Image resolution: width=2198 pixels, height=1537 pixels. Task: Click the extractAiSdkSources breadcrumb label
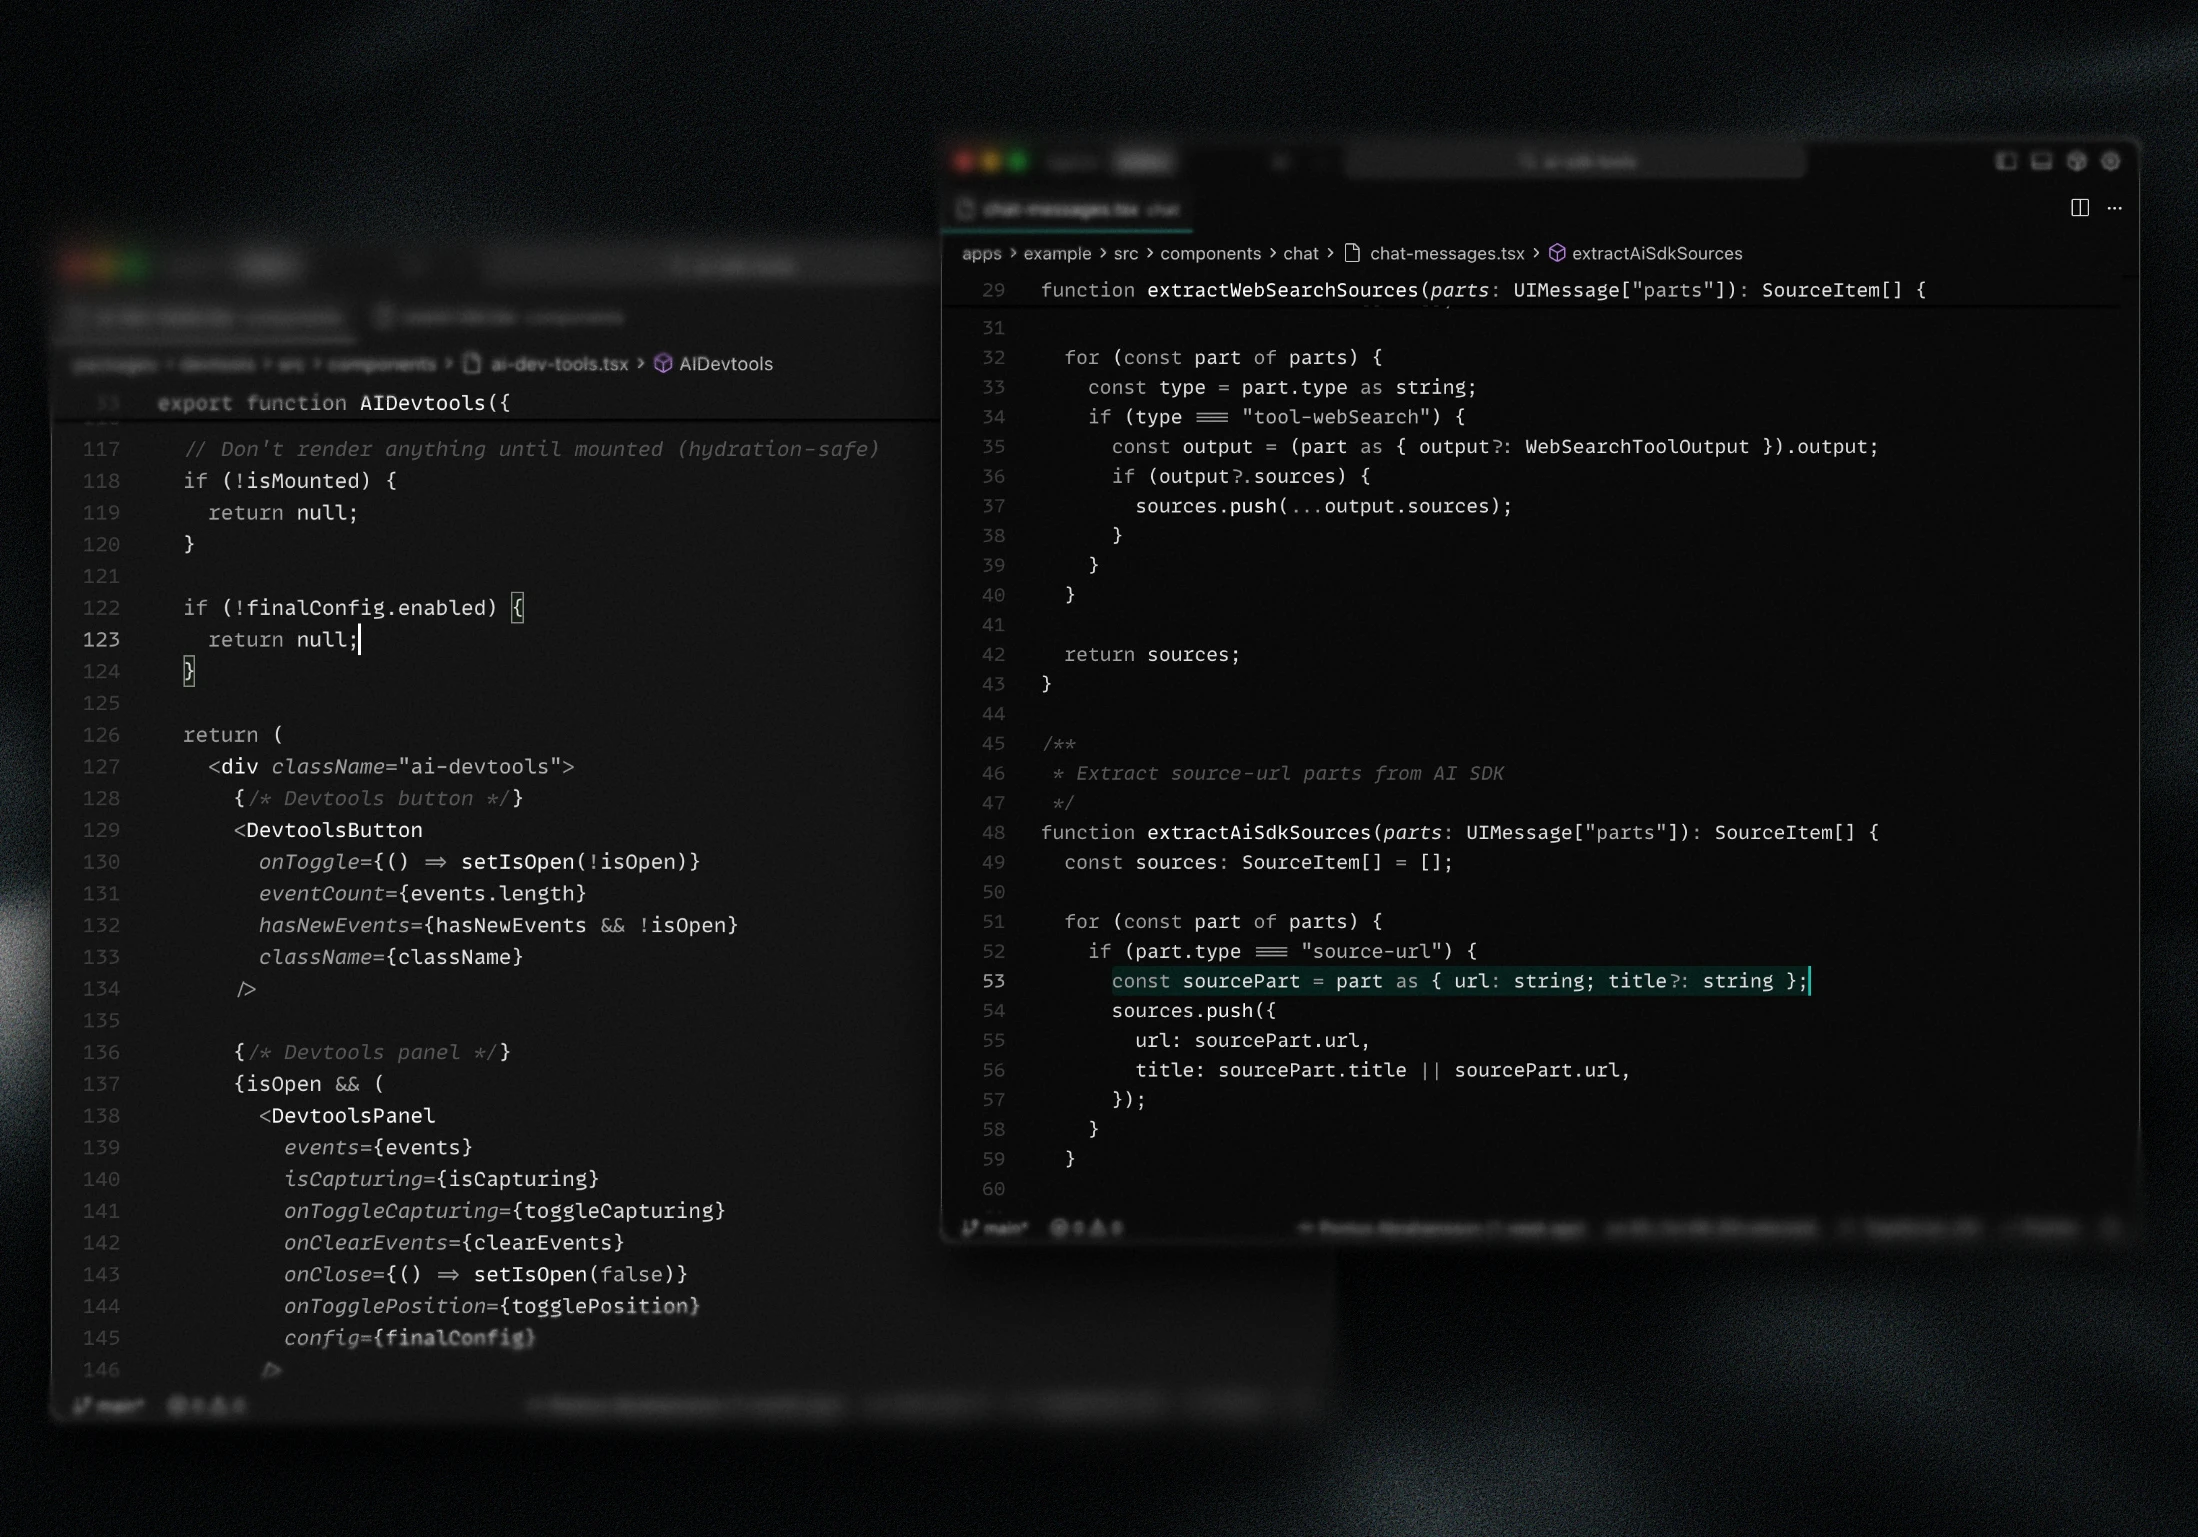[1656, 254]
